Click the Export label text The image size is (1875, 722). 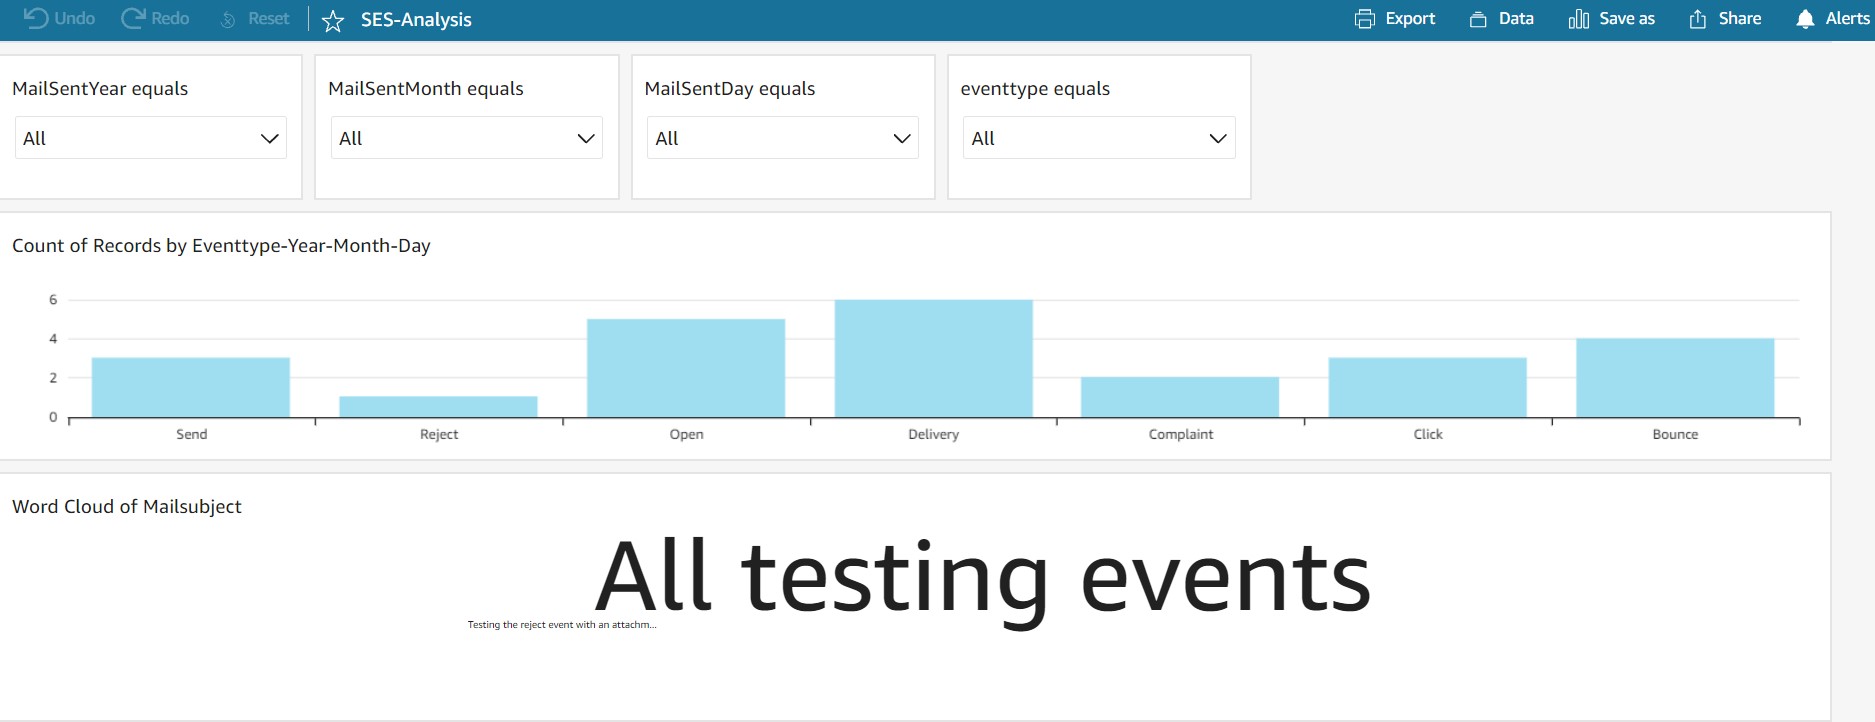[x=1410, y=18]
